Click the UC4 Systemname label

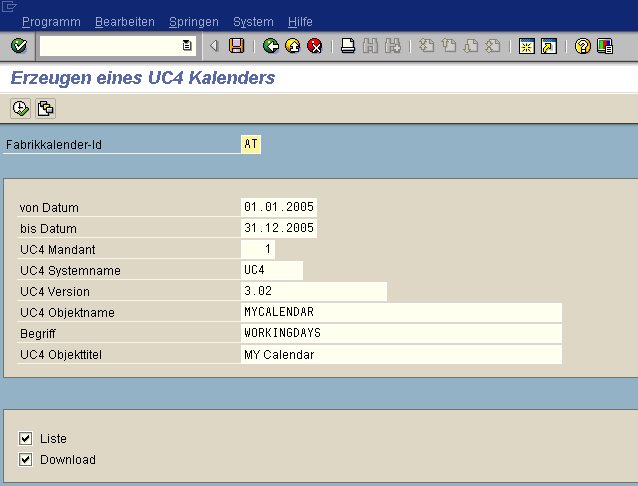coord(70,271)
